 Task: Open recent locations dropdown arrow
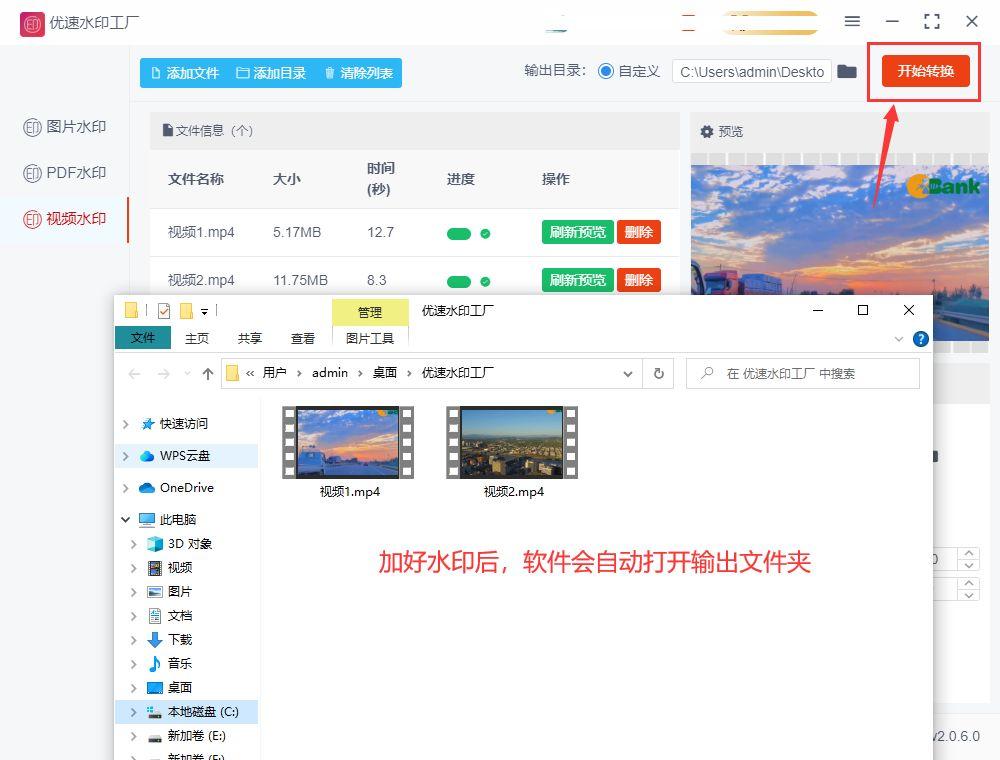(187, 374)
